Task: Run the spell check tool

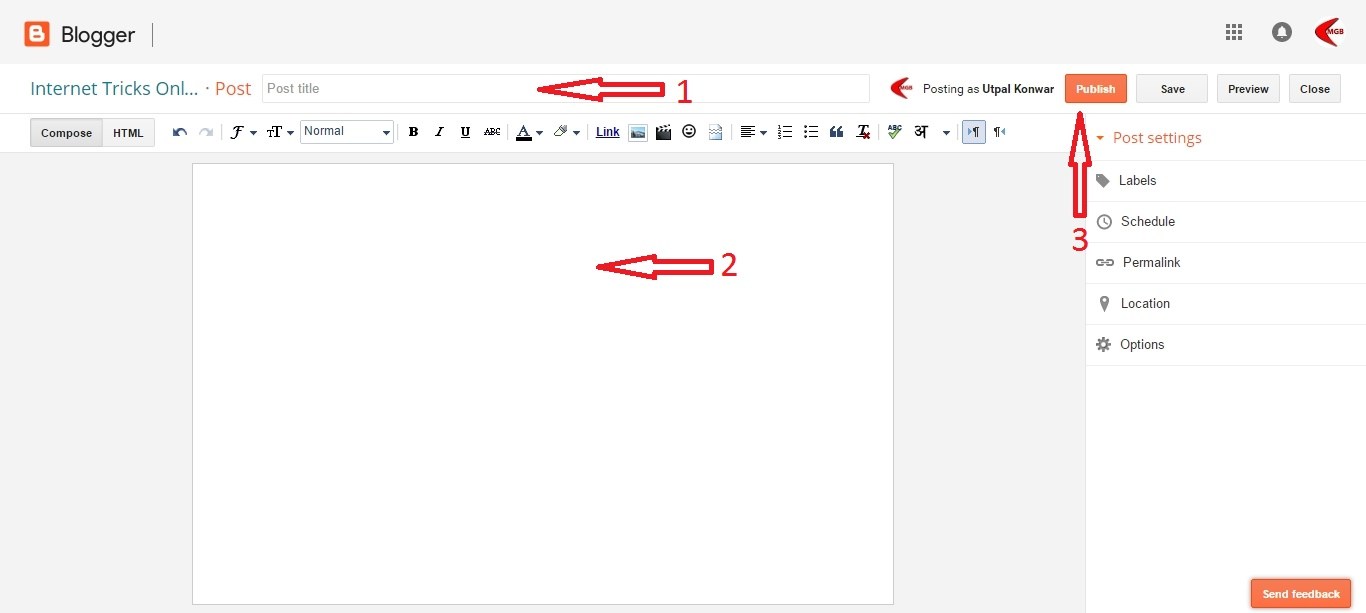Action: [894, 132]
